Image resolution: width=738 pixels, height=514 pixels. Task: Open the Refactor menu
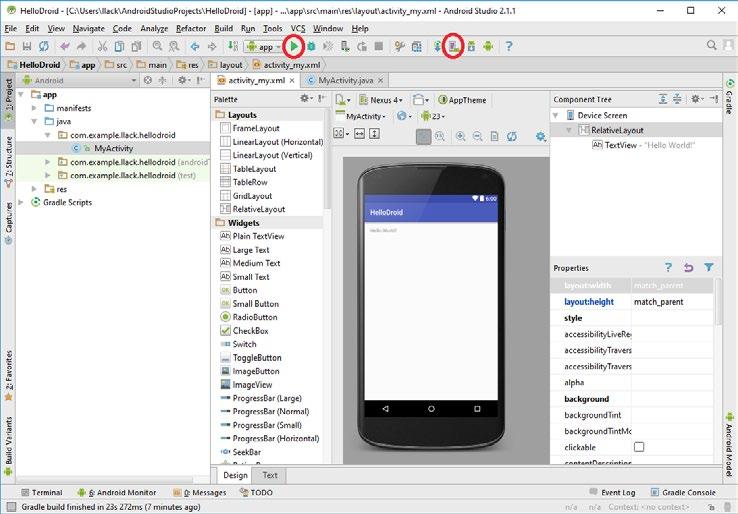coord(191,29)
